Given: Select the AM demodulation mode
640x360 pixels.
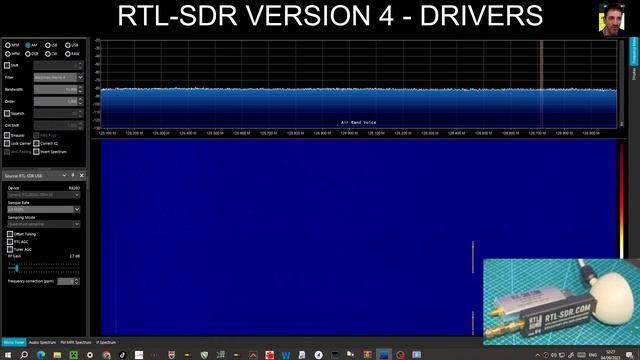Looking at the screenshot, I should point(28,45).
